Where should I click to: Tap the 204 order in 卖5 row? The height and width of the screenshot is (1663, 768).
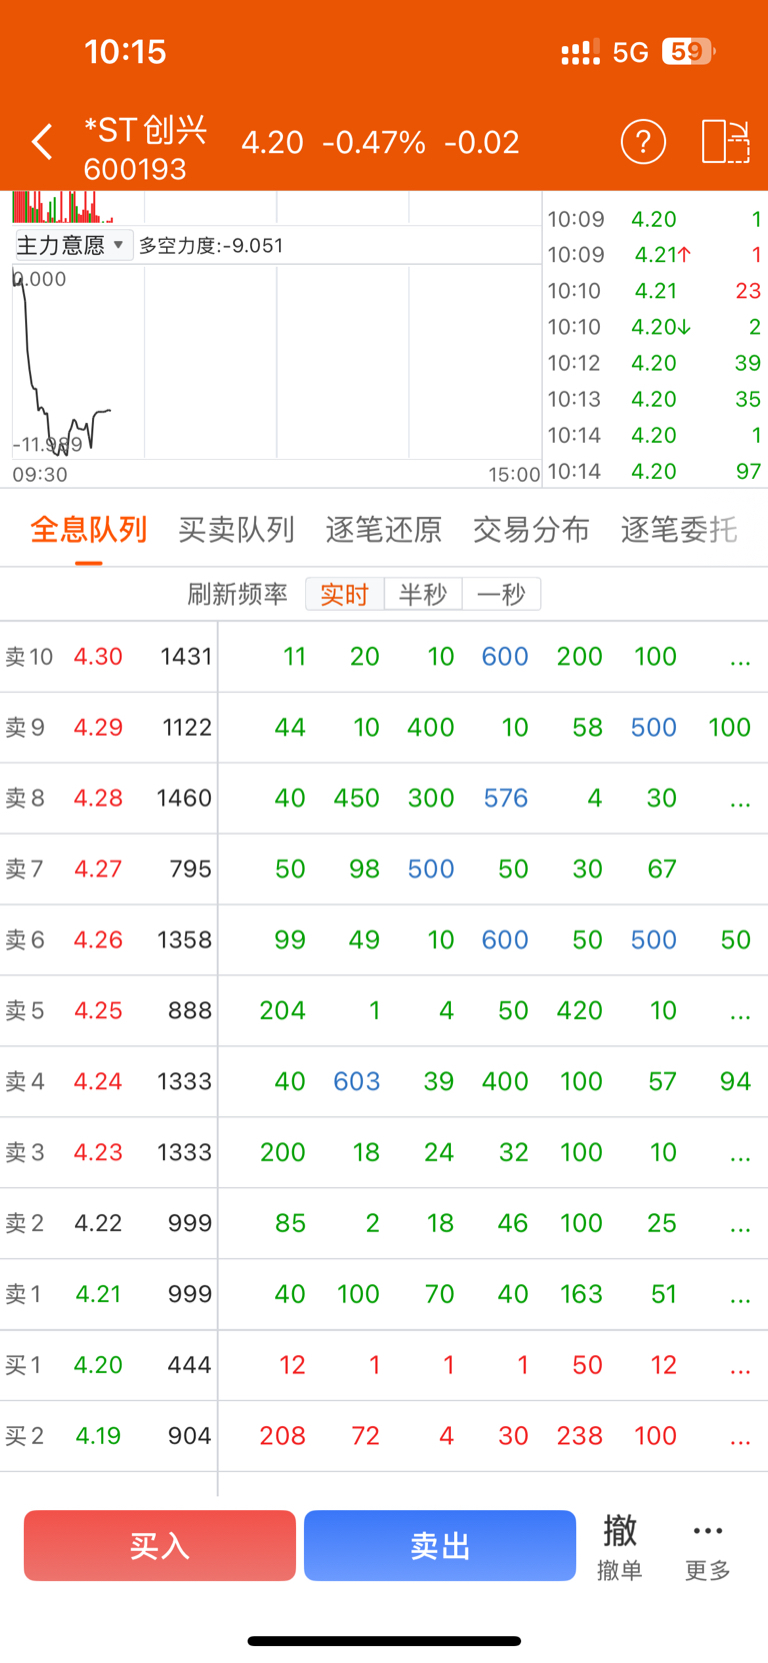[x=283, y=1011]
